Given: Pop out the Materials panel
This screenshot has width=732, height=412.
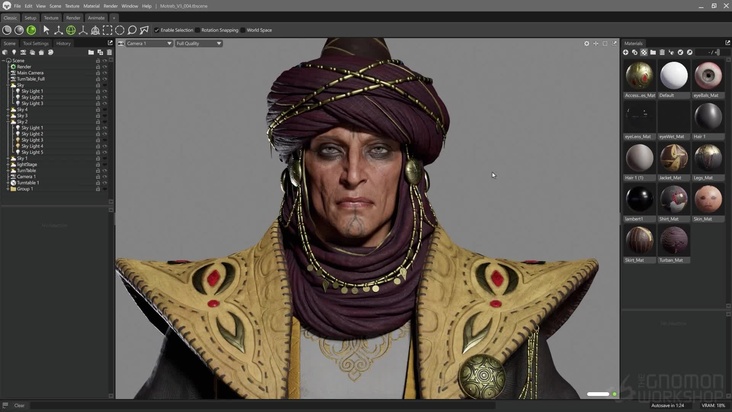Looking at the screenshot, I should point(727,43).
